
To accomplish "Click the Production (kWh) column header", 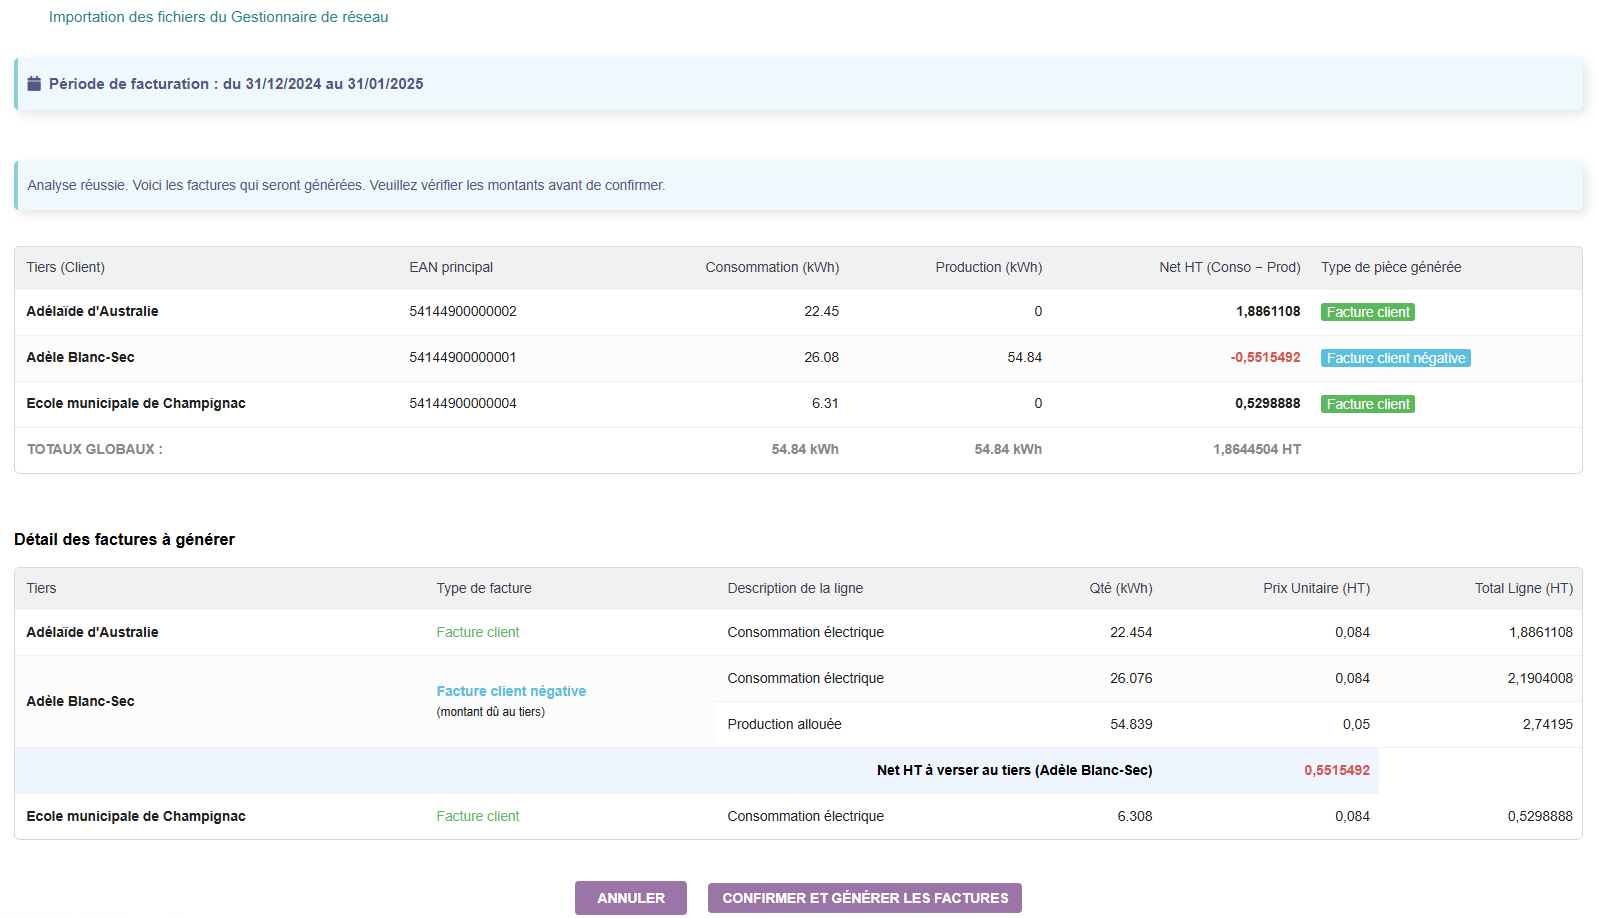I will (x=989, y=267).
